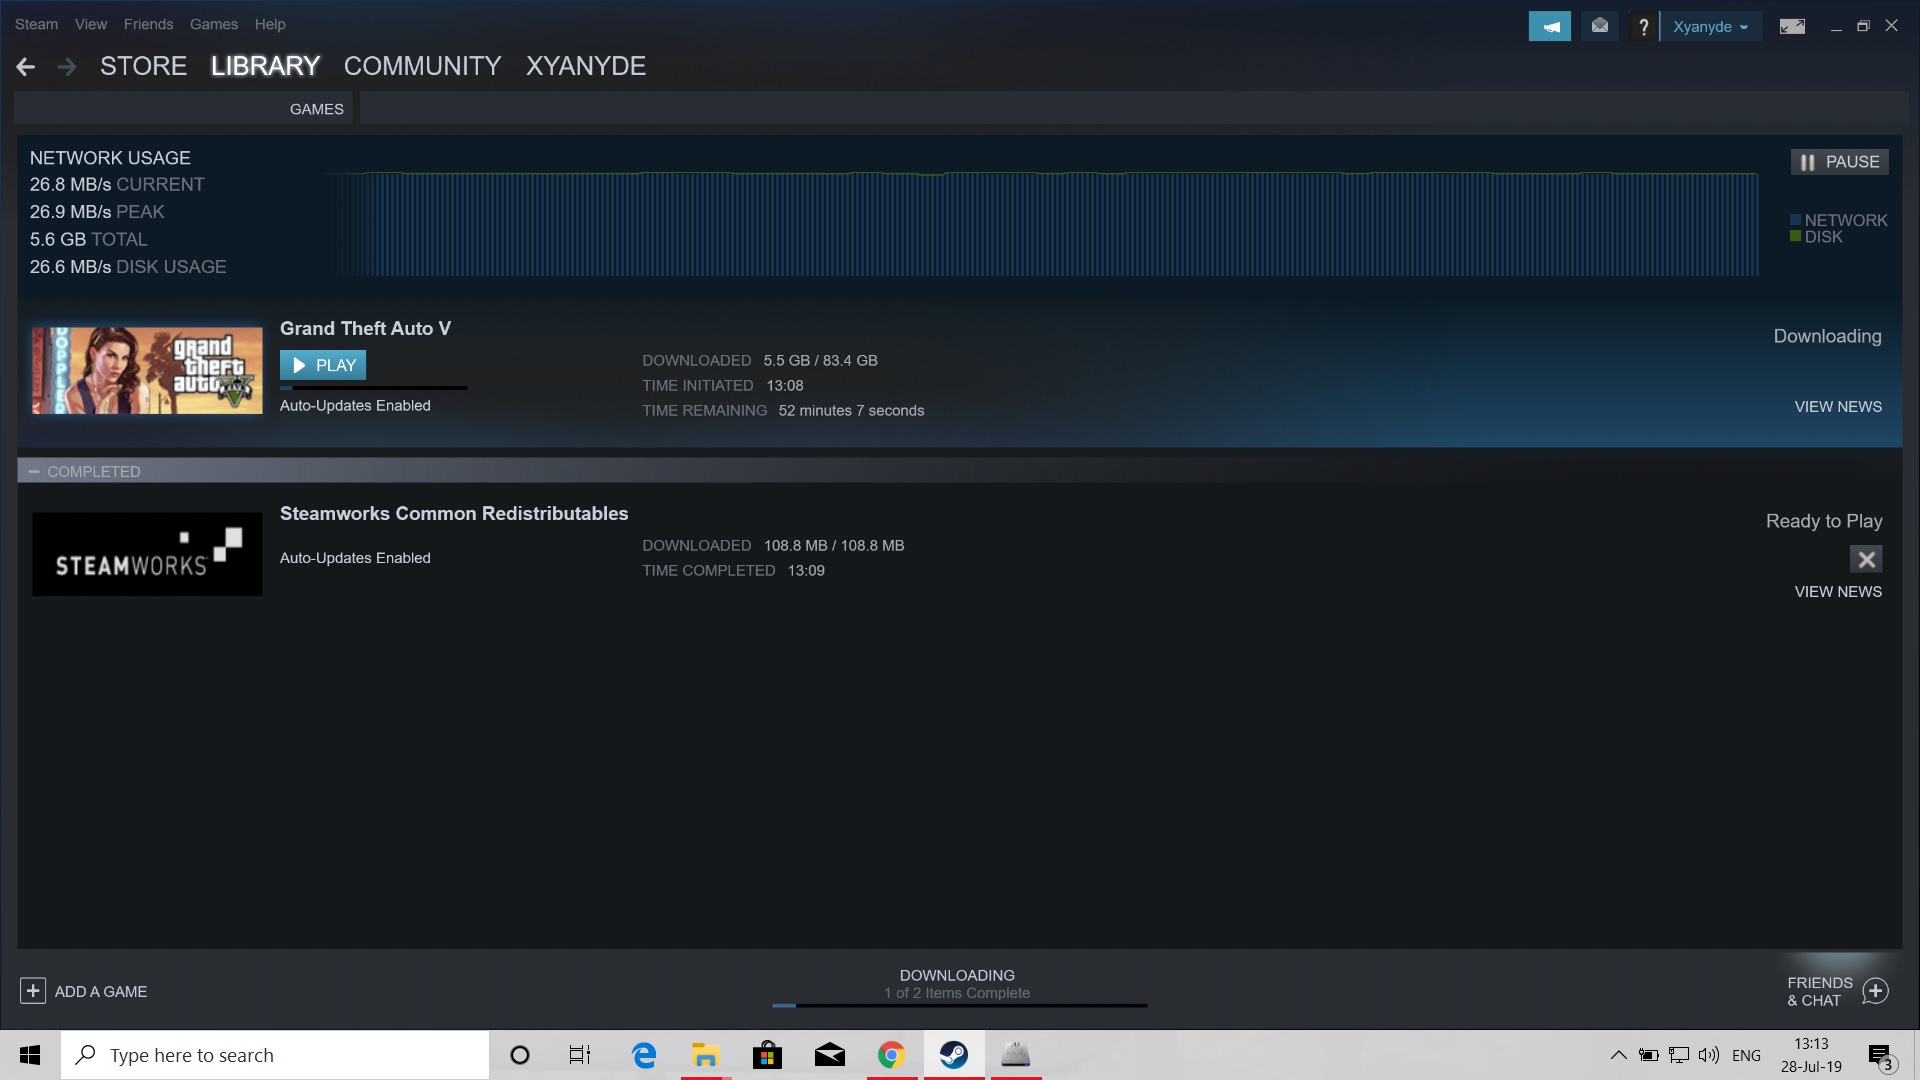The width and height of the screenshot is (1920, 1080).
Task: Go to the STORE section
Action: pos(143,66)
